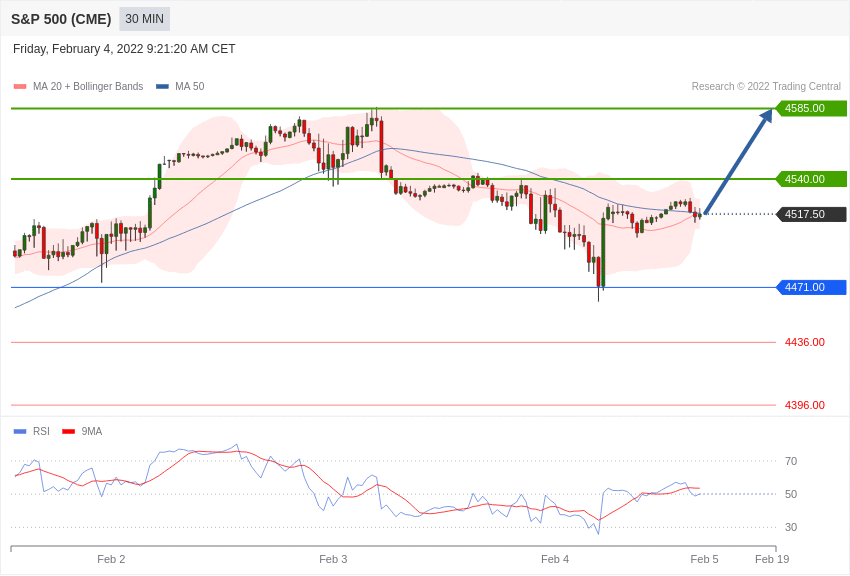Click the 4540.00 green price tag
The height and width of the screenshot is (576, 850).
pyautogui.click(x=812, y=179)
